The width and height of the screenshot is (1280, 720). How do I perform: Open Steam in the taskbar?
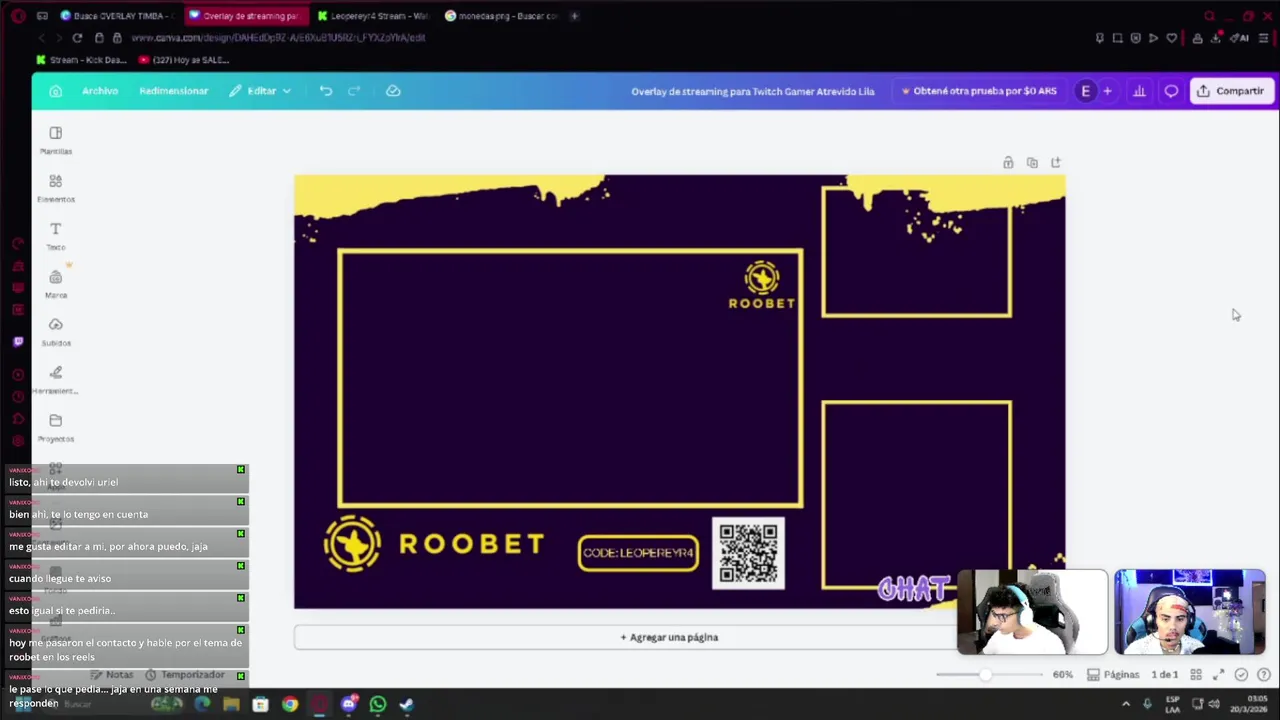pyautogui.click(x=407, y=704)
